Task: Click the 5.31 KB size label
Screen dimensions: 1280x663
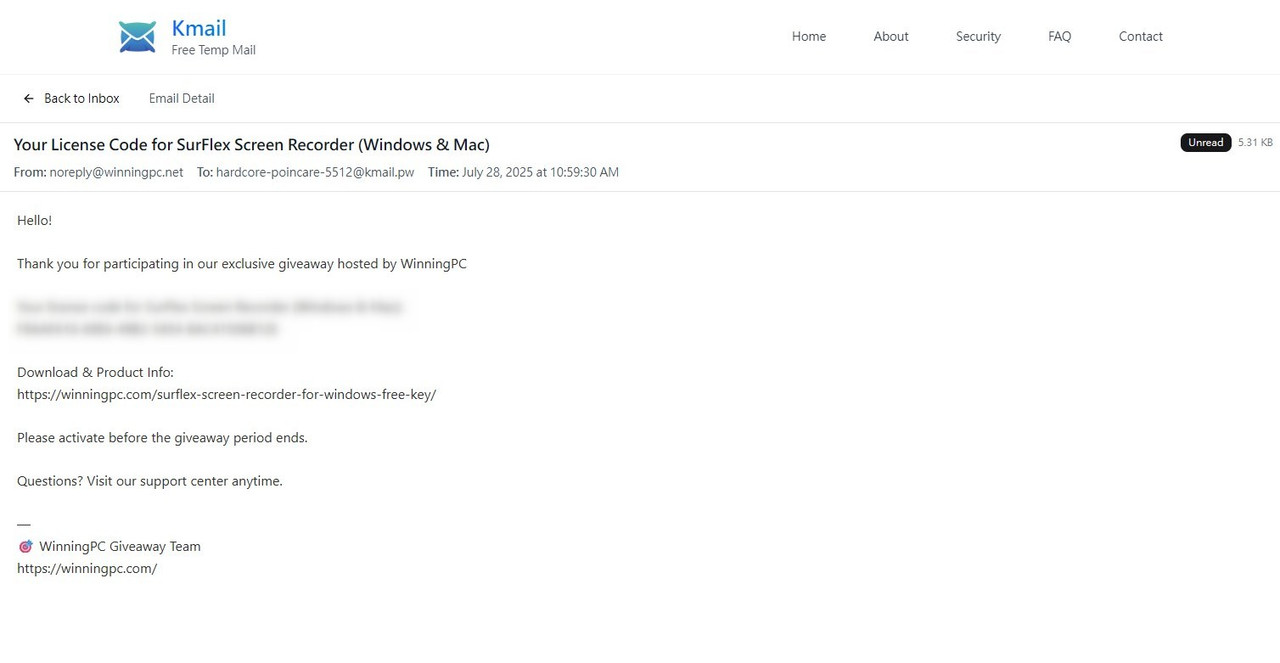Action: (1255, 142)
